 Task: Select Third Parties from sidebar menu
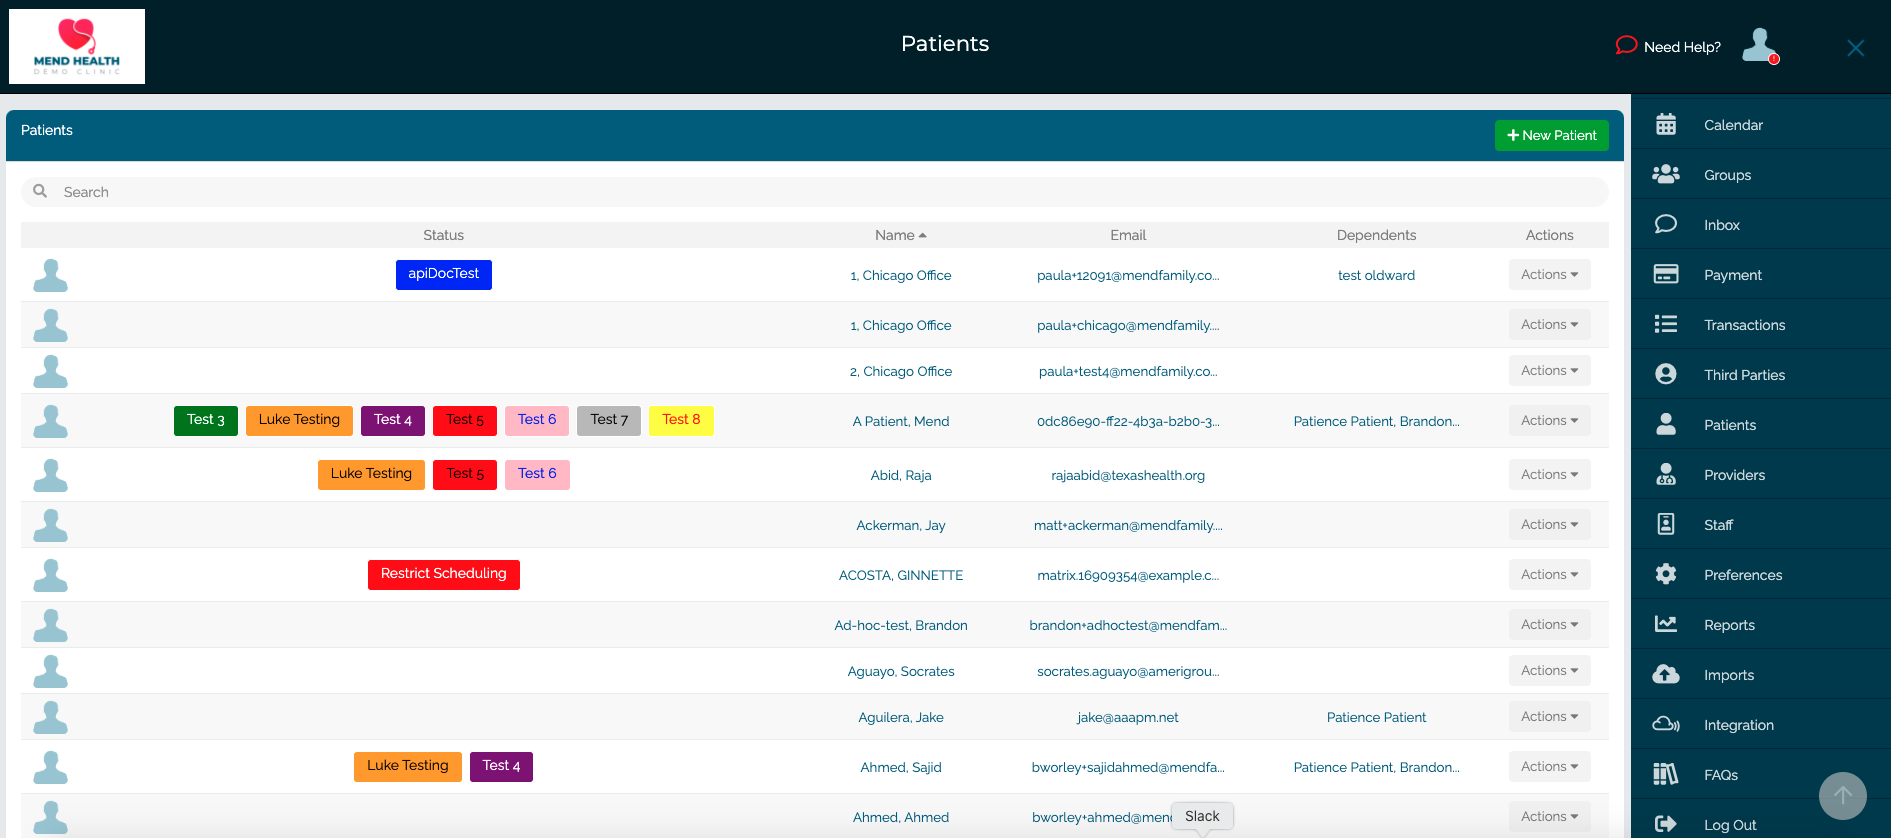click(1744, 375)
